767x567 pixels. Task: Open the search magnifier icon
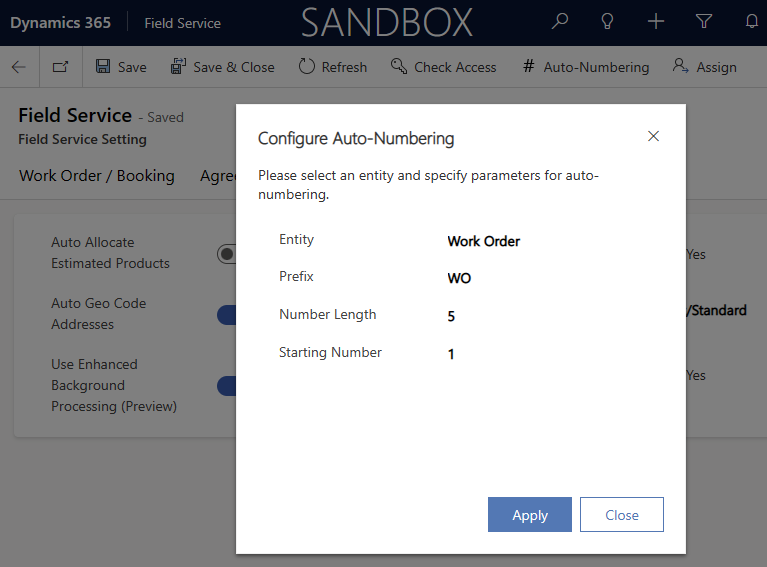(x=560, y=22)
